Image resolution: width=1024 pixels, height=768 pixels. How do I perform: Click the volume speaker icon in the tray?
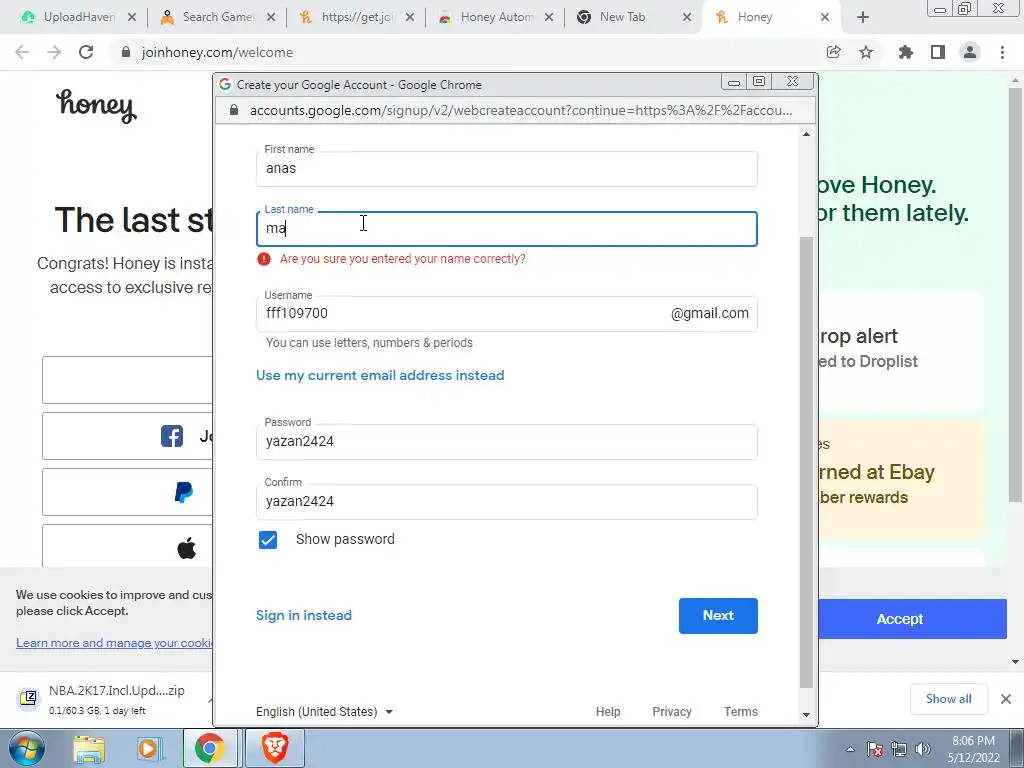point(923,749)
